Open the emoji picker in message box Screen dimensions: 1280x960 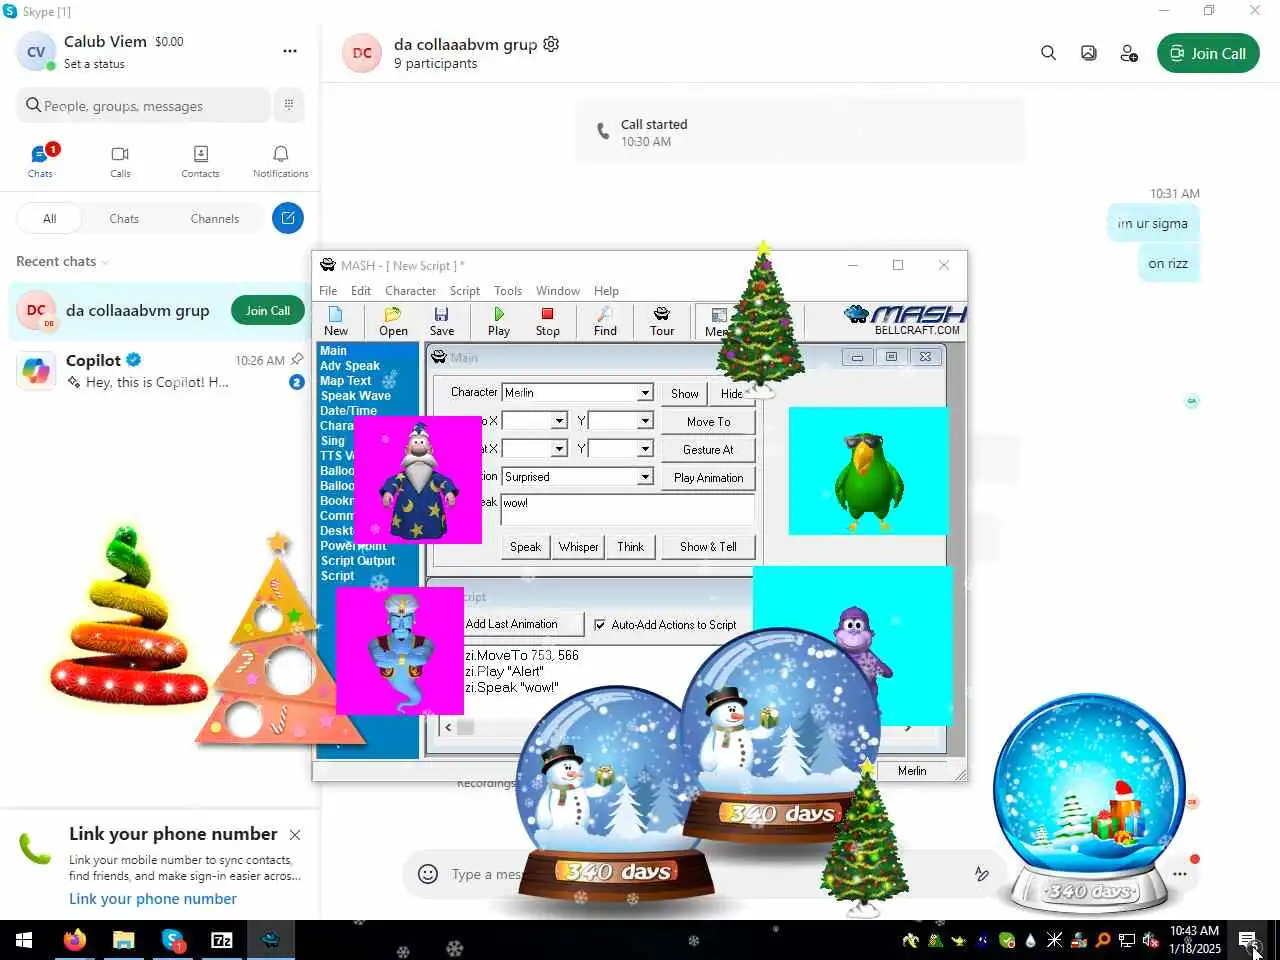coord(428,874)
